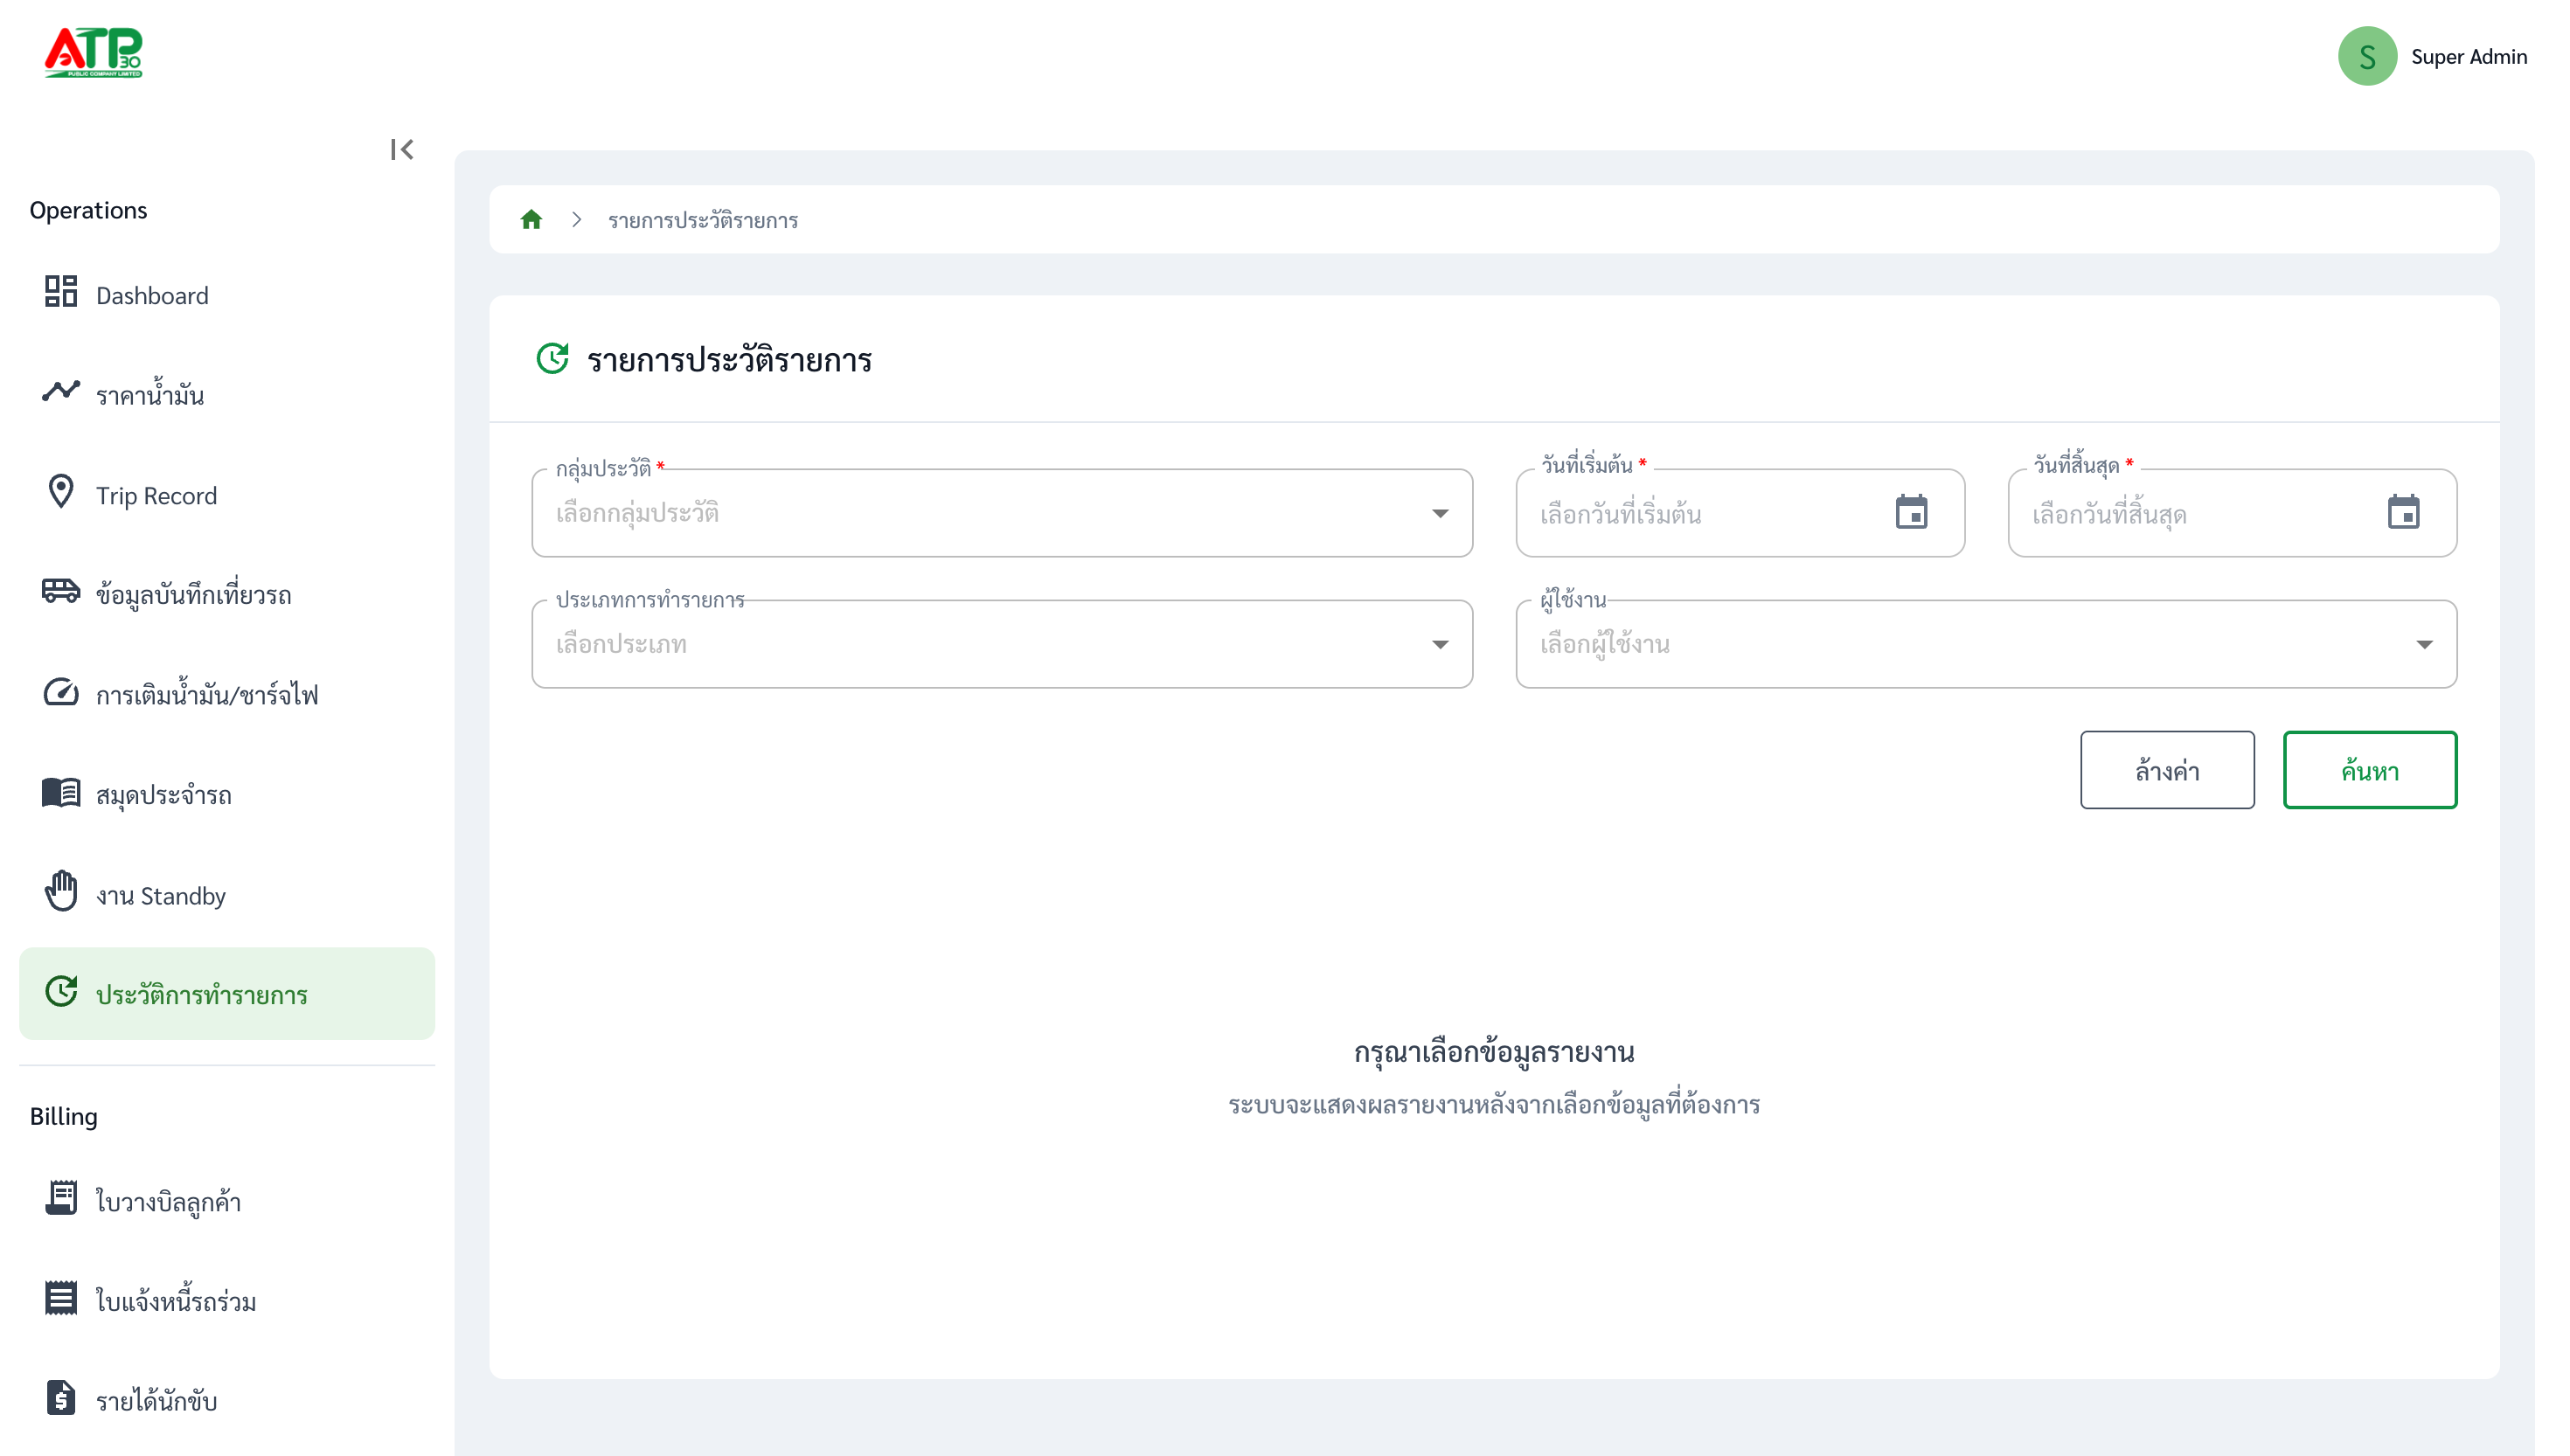
Task: Click the Trip Record pin icon
Action: [61, 491]
